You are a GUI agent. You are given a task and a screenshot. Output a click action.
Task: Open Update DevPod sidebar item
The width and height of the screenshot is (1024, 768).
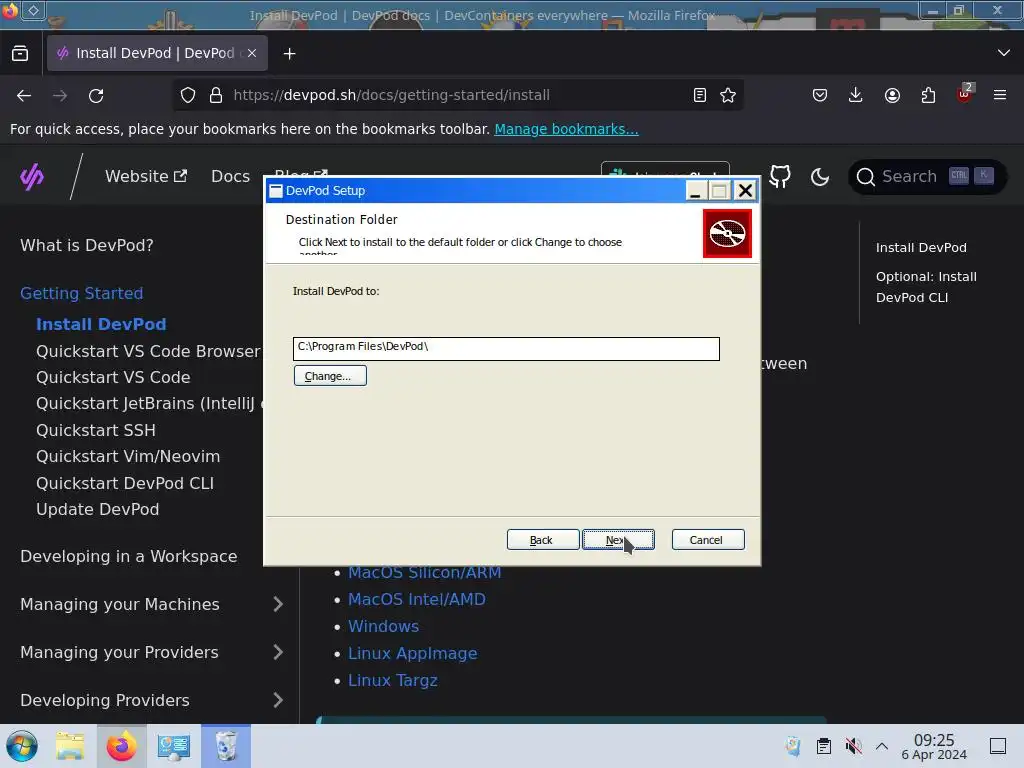point(97,509)
